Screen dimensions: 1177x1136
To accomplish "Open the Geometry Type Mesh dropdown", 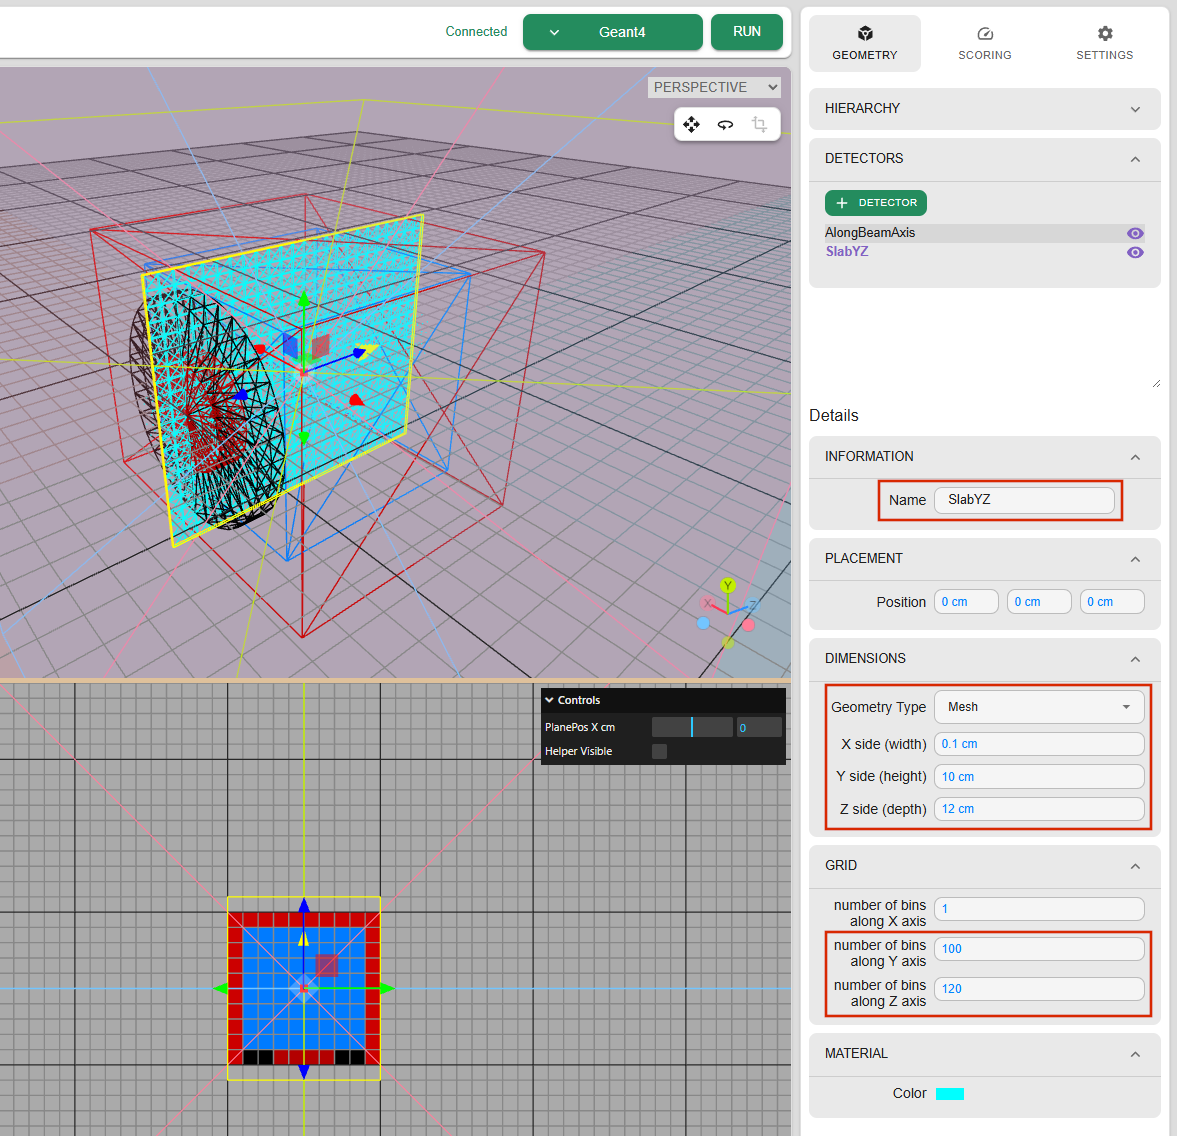I will 1038,707.
